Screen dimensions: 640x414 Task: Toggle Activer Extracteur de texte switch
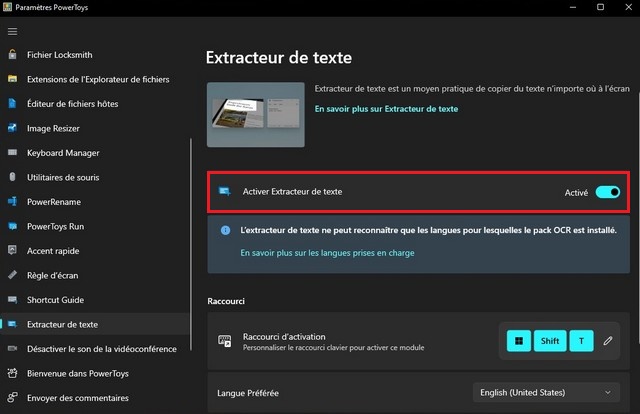(607, 192)
